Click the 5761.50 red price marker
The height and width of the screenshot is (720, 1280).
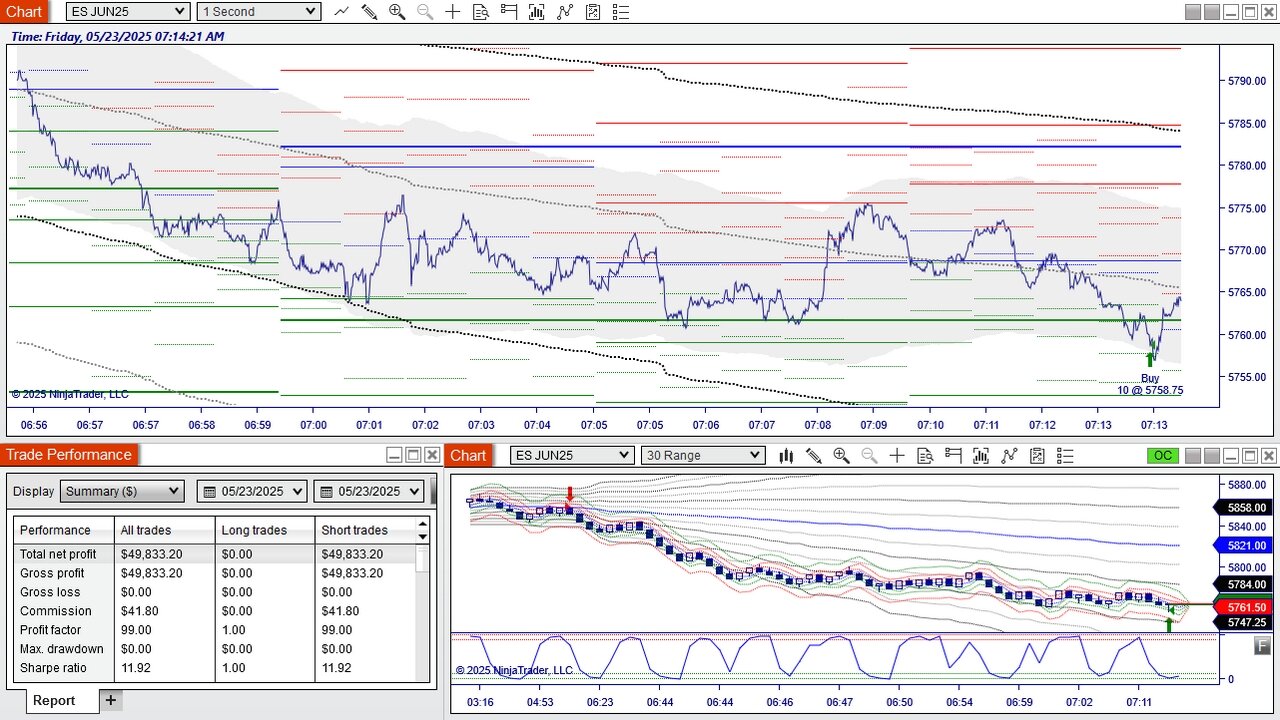click(1245, 607)
